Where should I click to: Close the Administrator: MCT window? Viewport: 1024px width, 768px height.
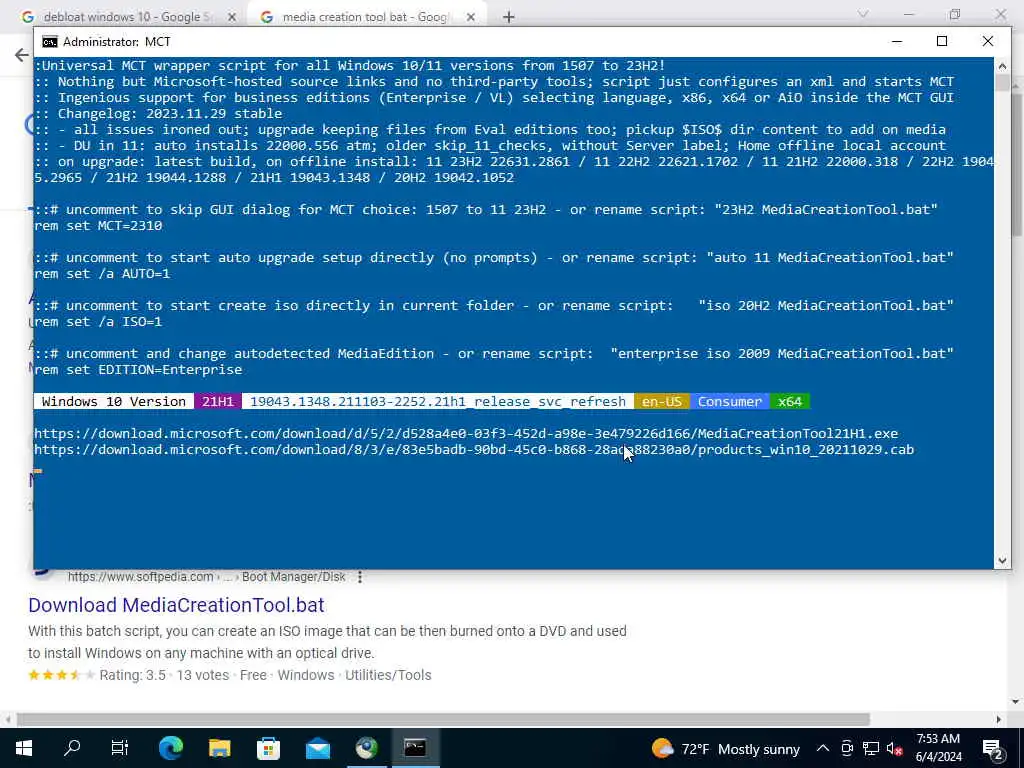(x=987, y=42)
